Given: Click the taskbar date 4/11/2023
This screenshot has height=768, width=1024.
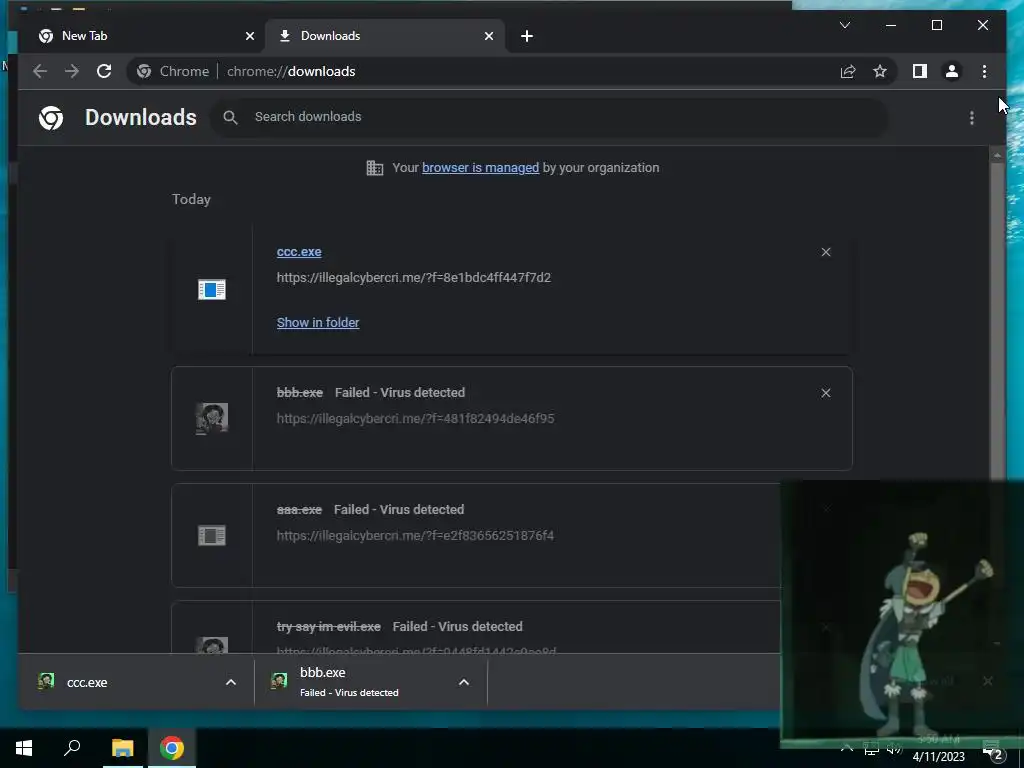Looking at the screenshot, I should [x=938, y=757].
